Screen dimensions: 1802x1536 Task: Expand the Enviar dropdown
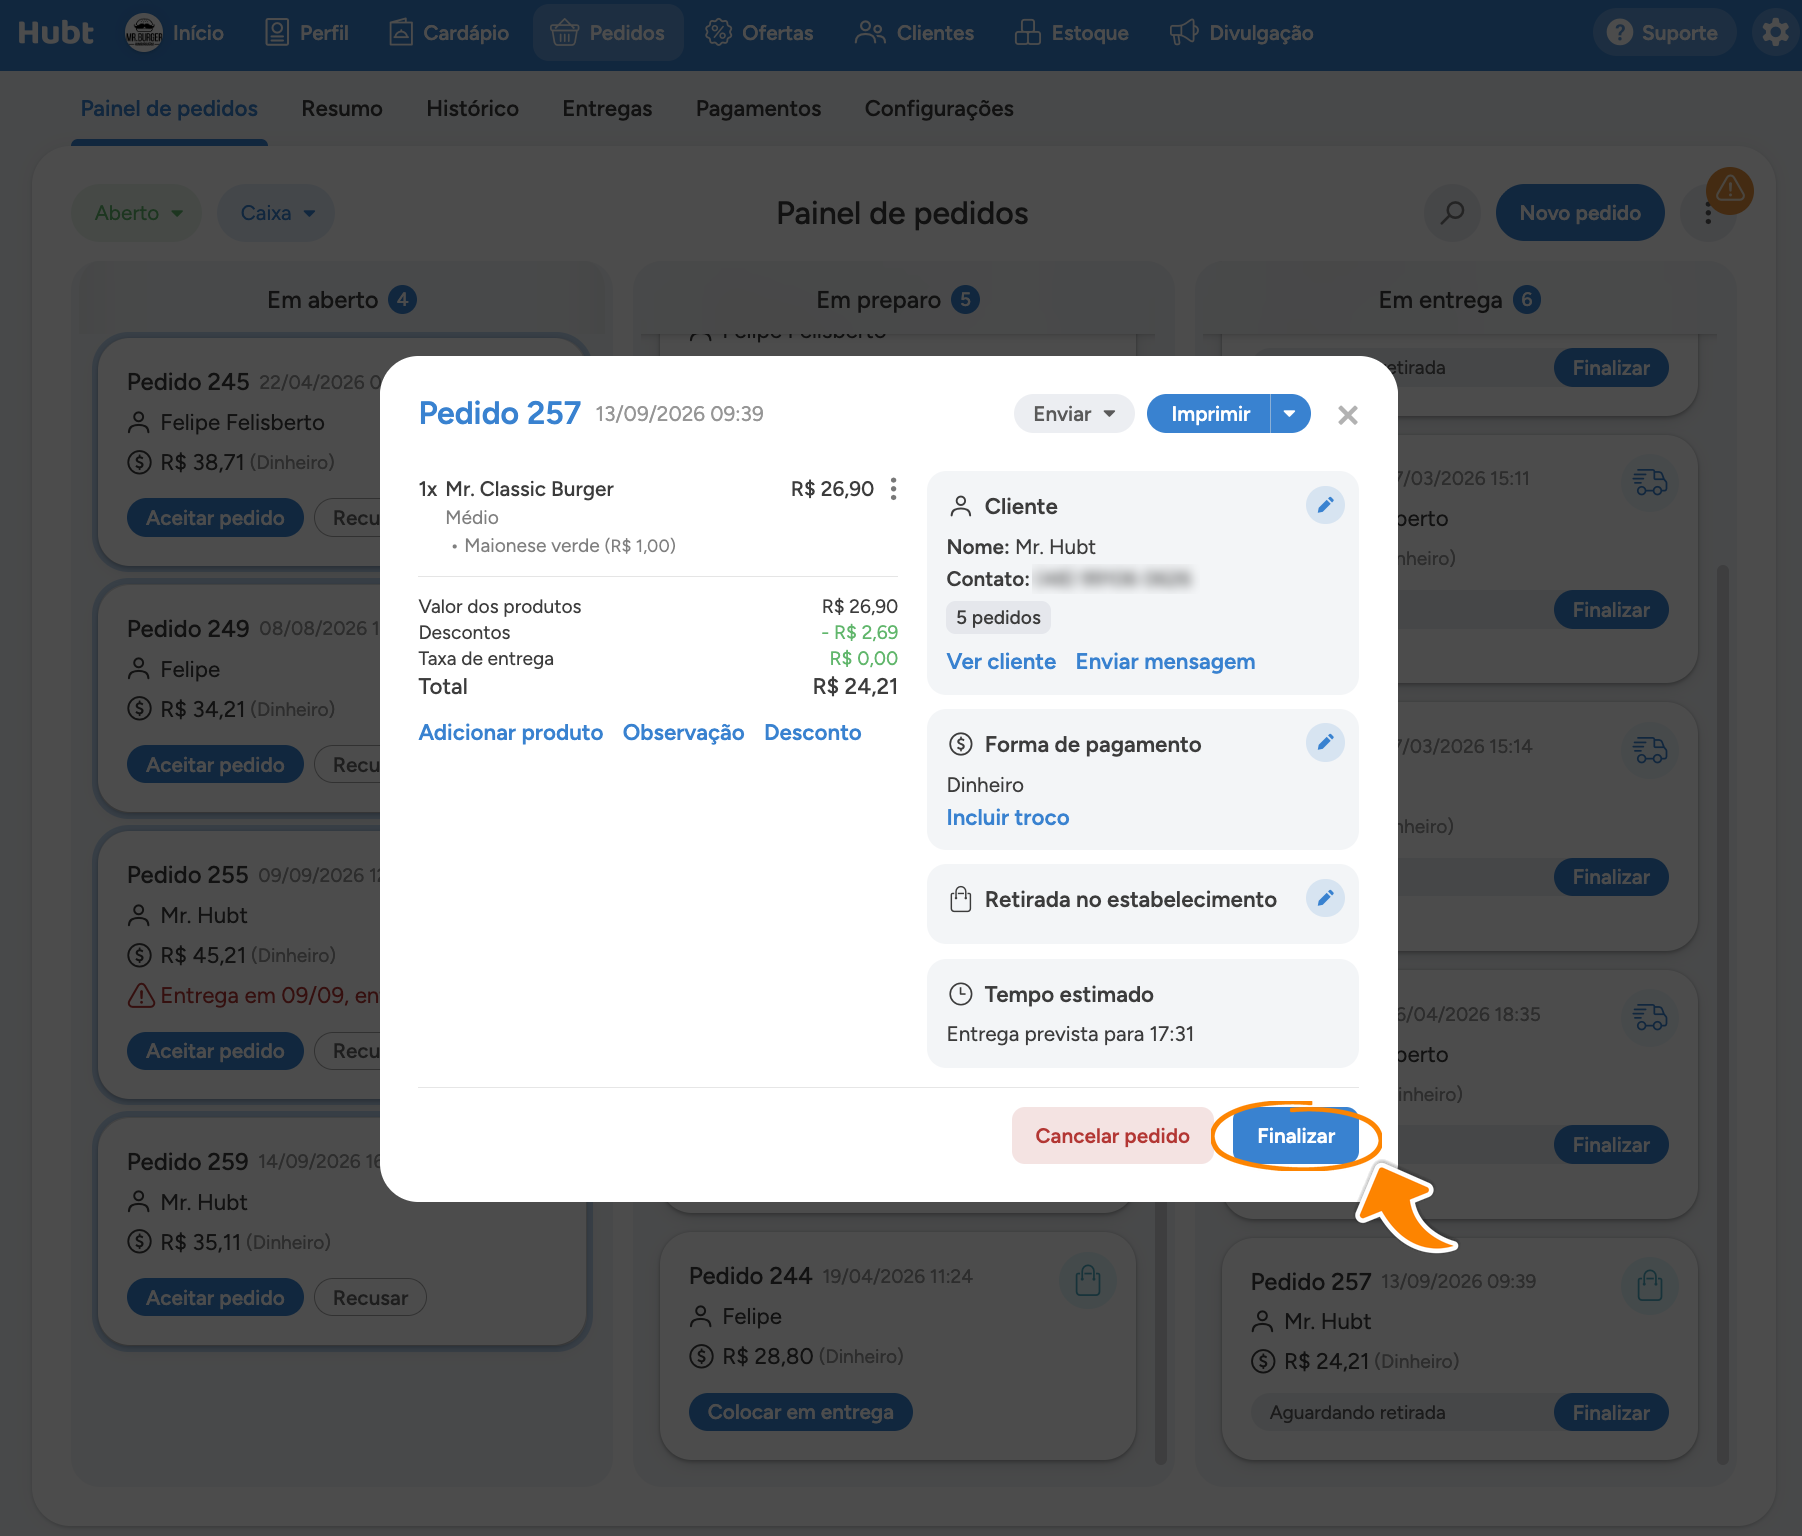coord(1074,414)
